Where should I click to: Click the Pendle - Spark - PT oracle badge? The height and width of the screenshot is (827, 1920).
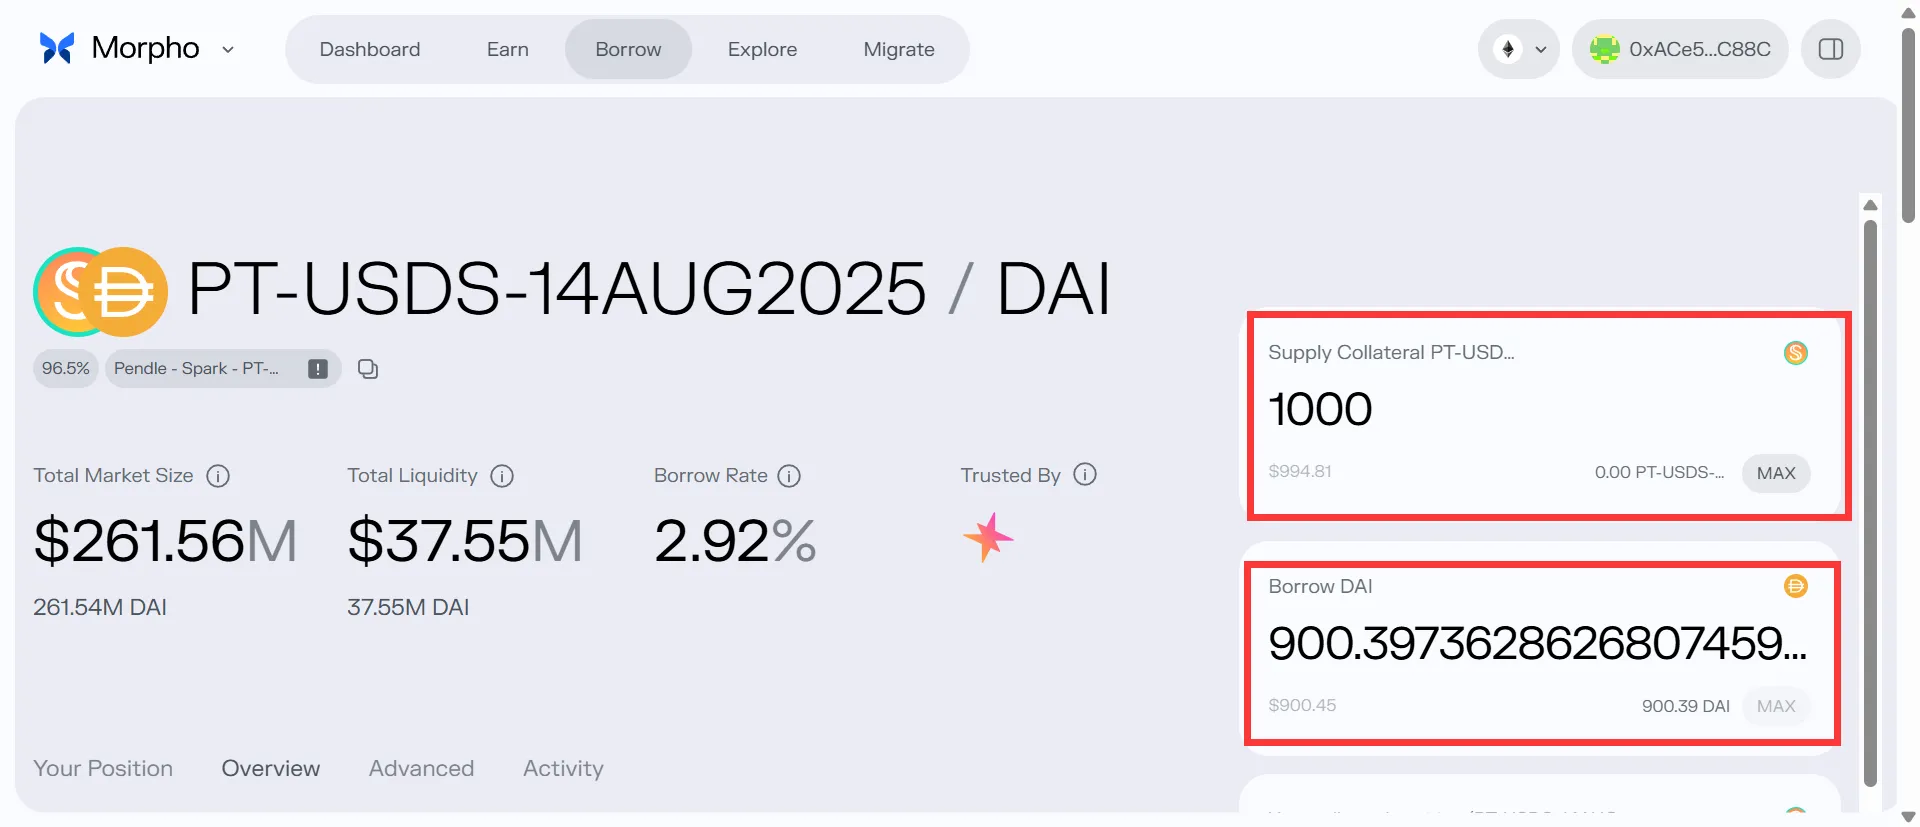[222, 368]
